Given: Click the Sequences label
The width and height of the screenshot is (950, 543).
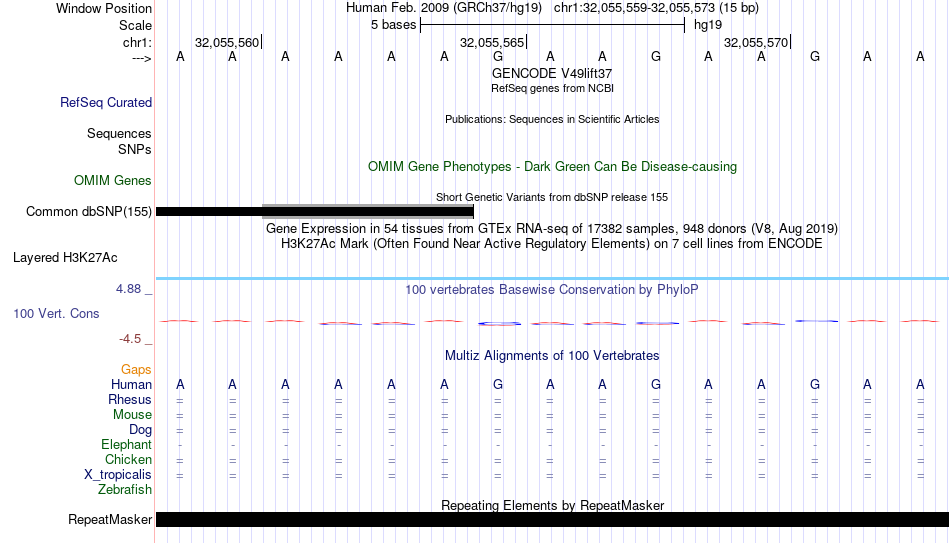Looking at the screenshot, I should [x=119, y=133].
